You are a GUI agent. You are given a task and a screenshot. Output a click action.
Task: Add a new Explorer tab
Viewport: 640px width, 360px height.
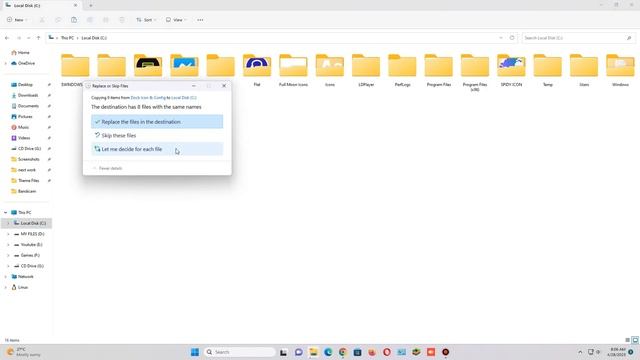pos(91,5)
